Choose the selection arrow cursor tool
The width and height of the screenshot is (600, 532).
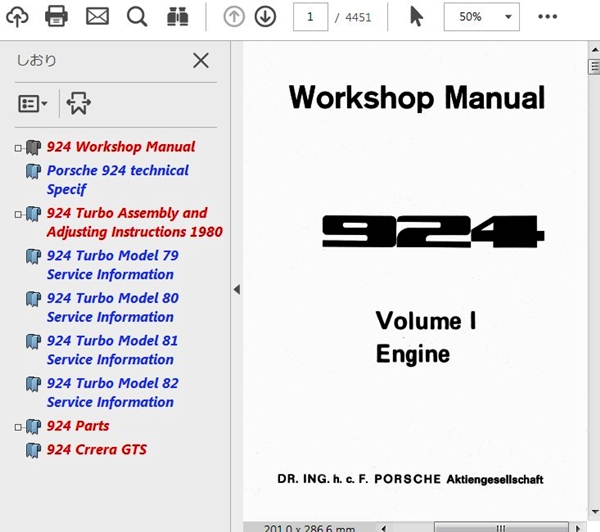[416, 17]
